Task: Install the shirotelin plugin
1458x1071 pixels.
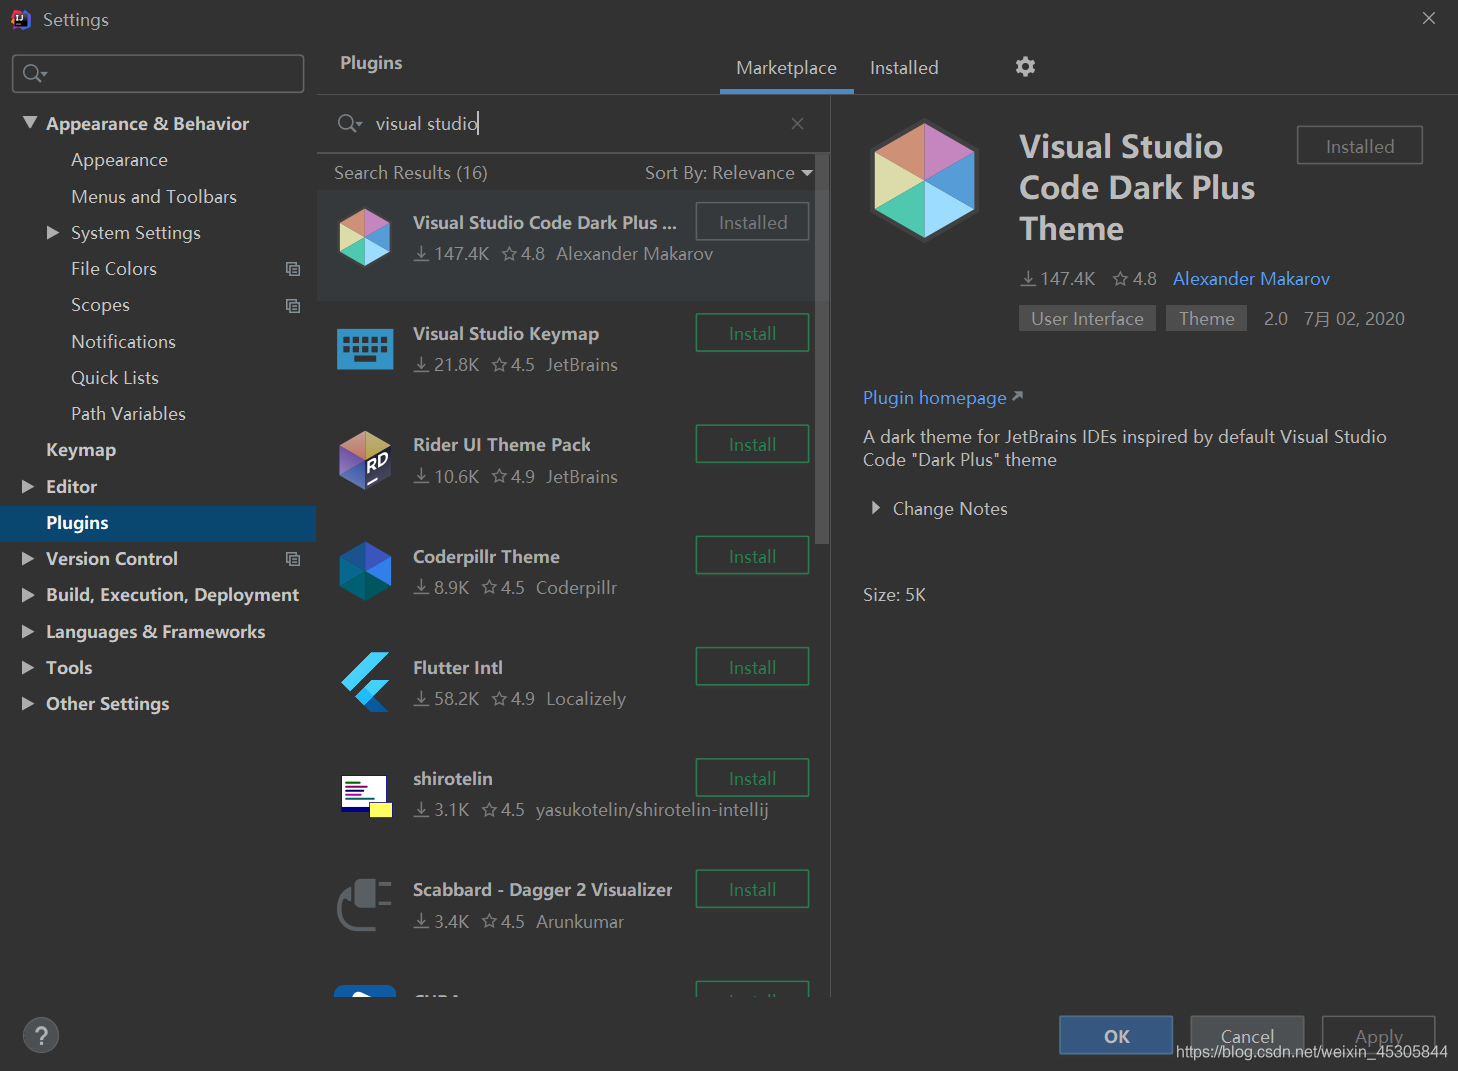Action: tap(752, 778)
